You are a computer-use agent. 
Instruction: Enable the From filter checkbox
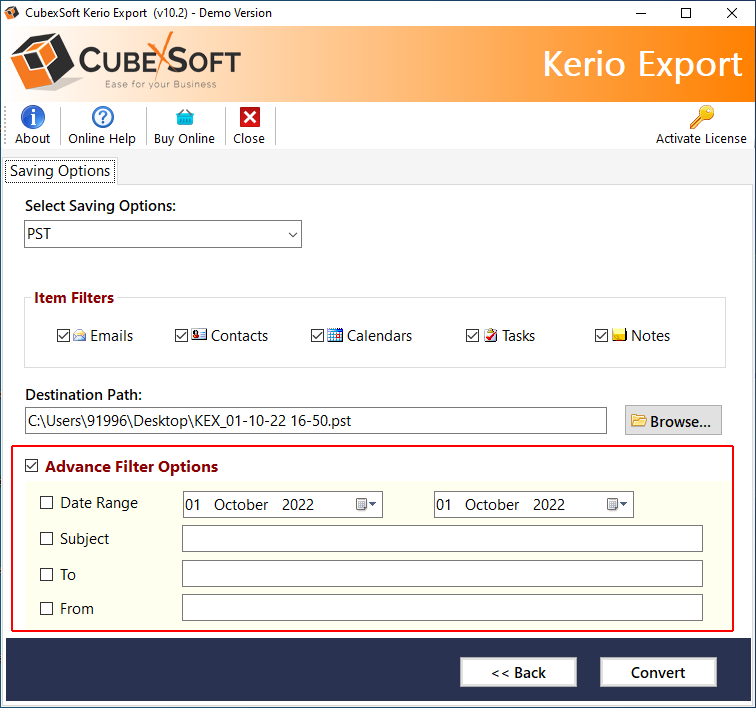(46, 609)
